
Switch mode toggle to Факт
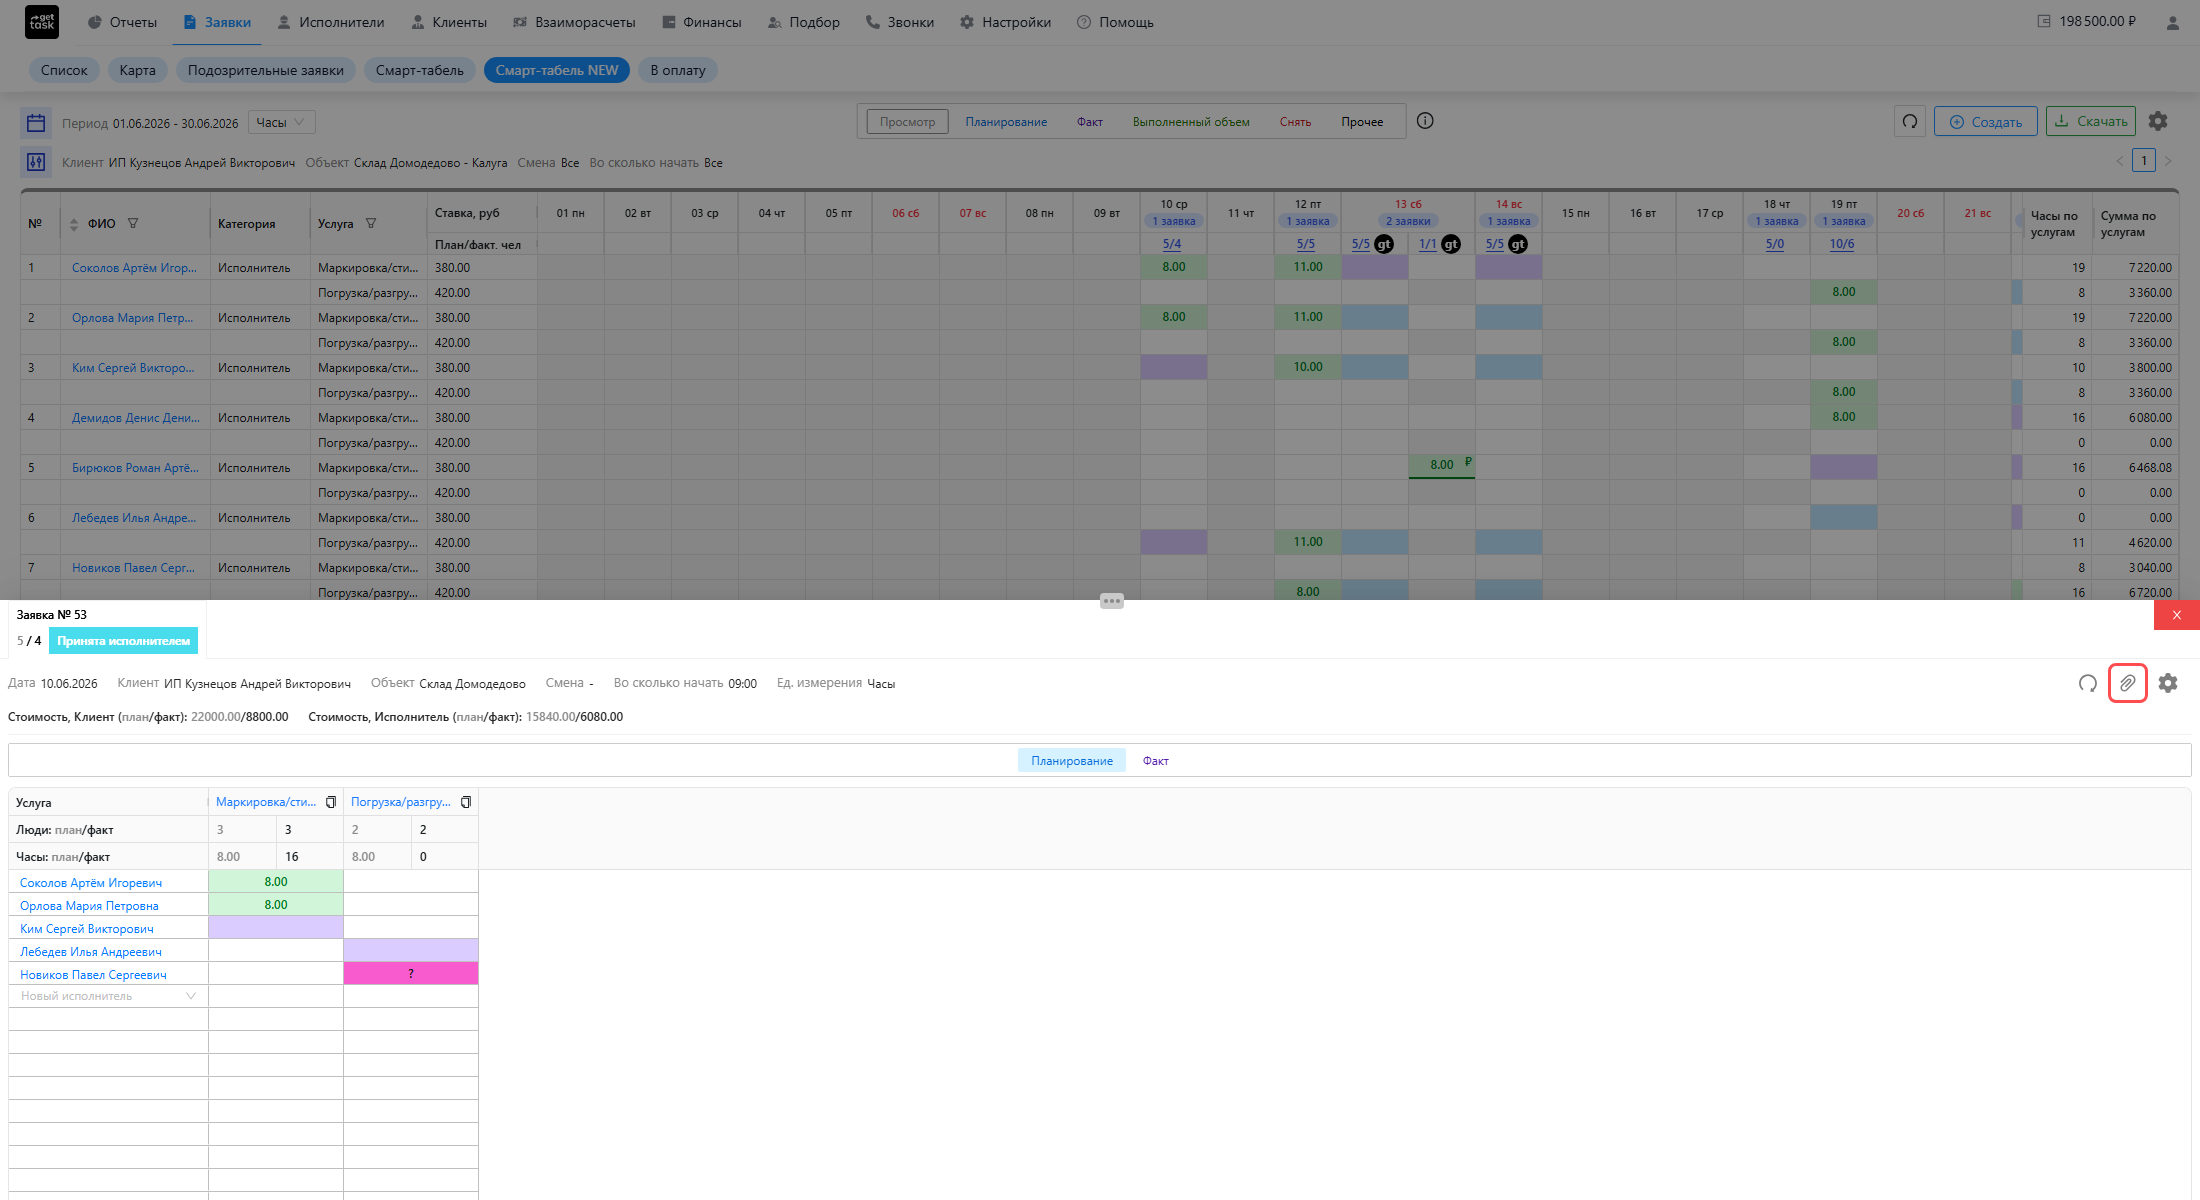1156,761
